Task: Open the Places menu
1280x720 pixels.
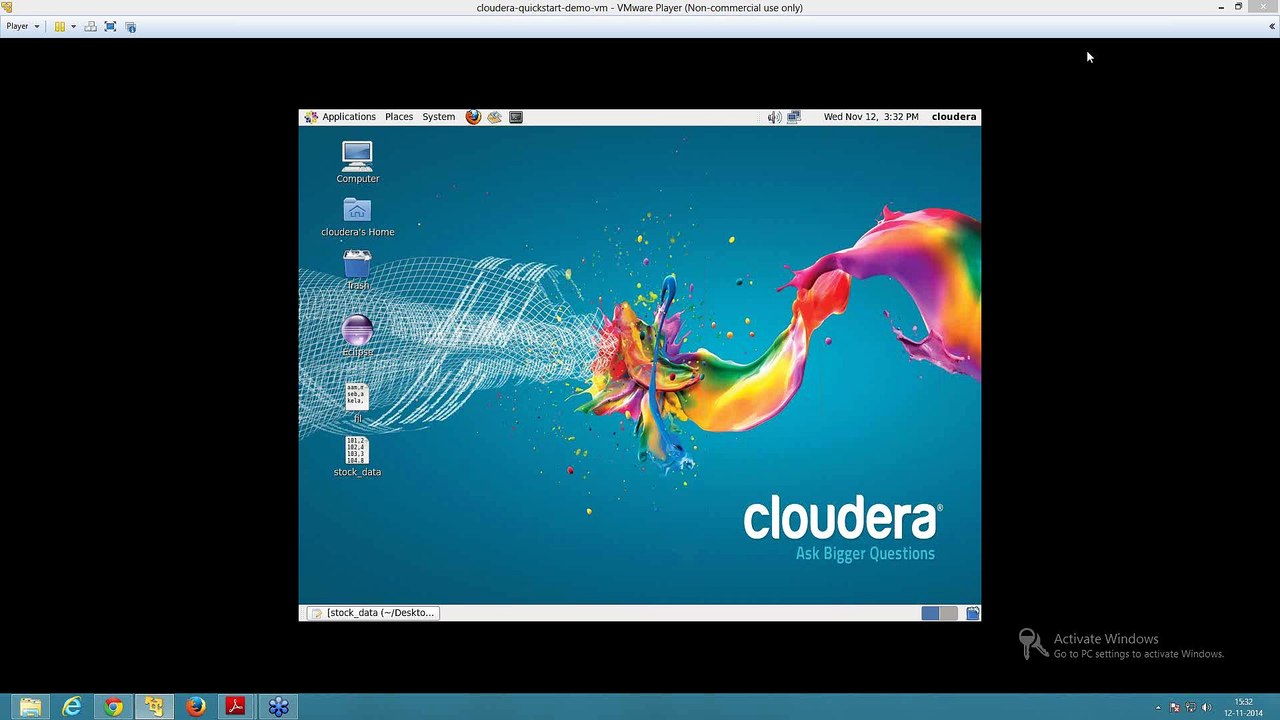Action: [x=399, y=117]
